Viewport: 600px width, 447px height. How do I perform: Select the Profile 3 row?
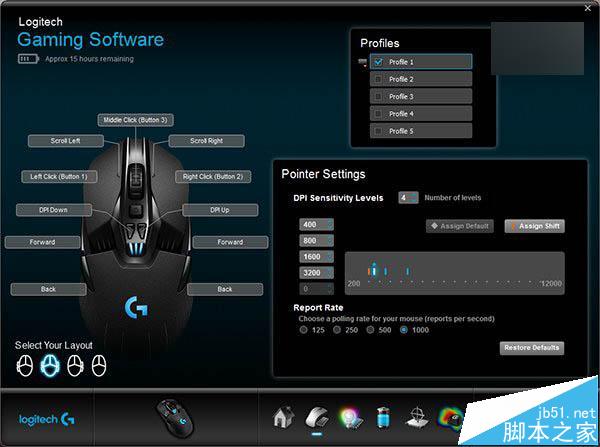pos(421,96)
